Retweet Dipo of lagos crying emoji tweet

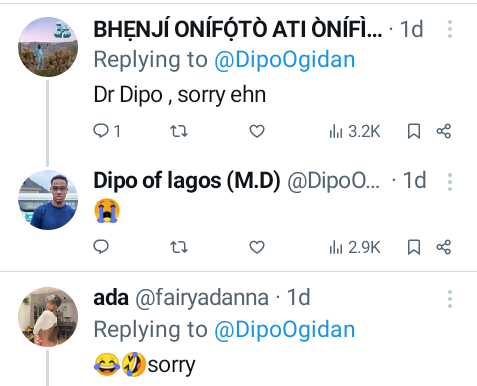(x=179, y=247)
